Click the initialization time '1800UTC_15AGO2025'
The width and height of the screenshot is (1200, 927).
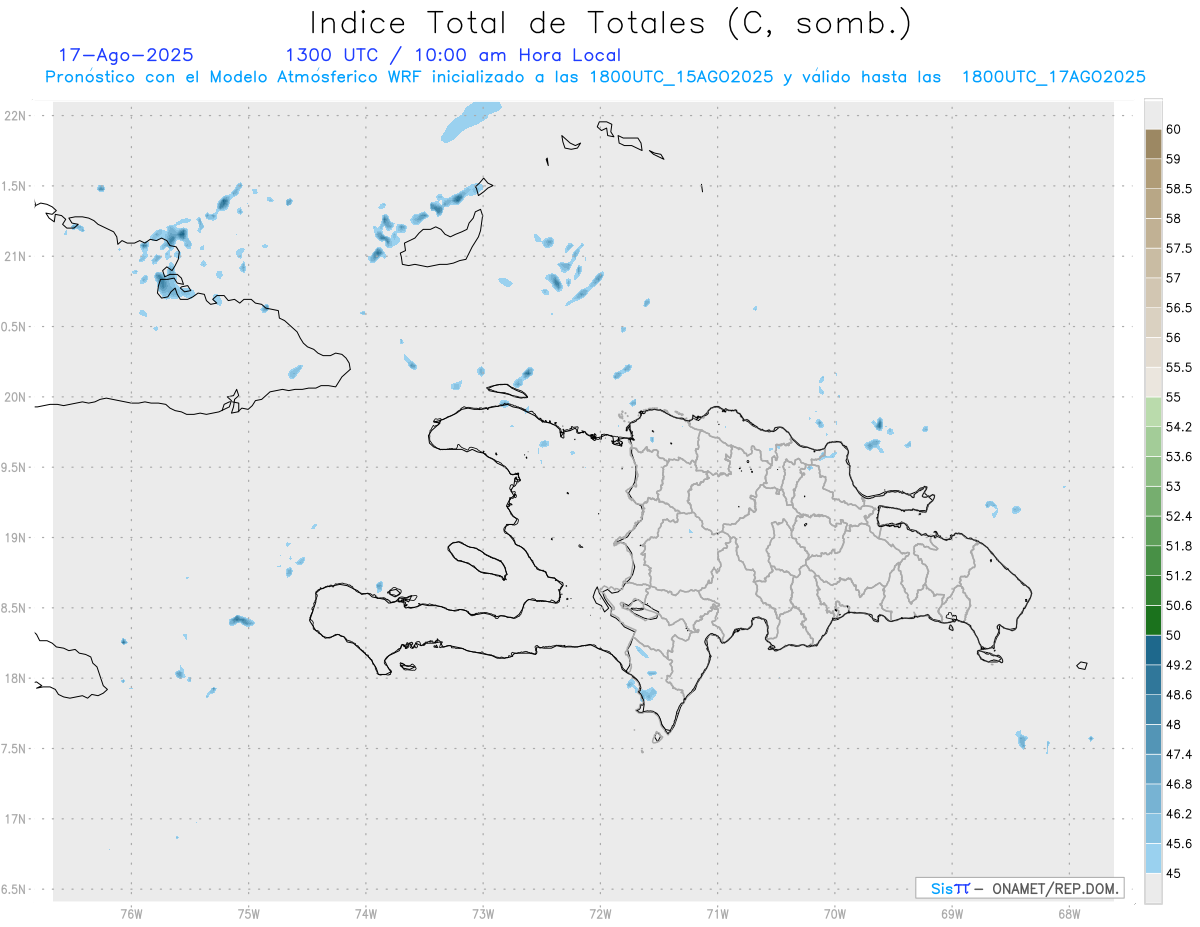[x=681, y=77]
